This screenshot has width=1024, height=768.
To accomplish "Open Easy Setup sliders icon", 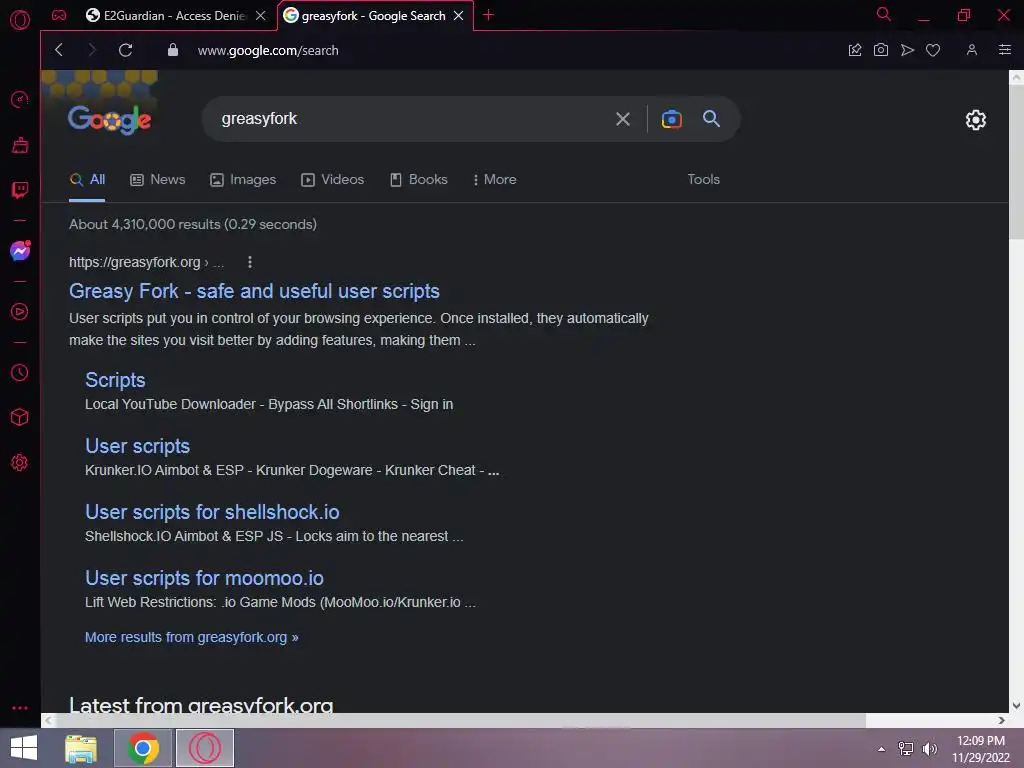I will tap(1004, 50).
